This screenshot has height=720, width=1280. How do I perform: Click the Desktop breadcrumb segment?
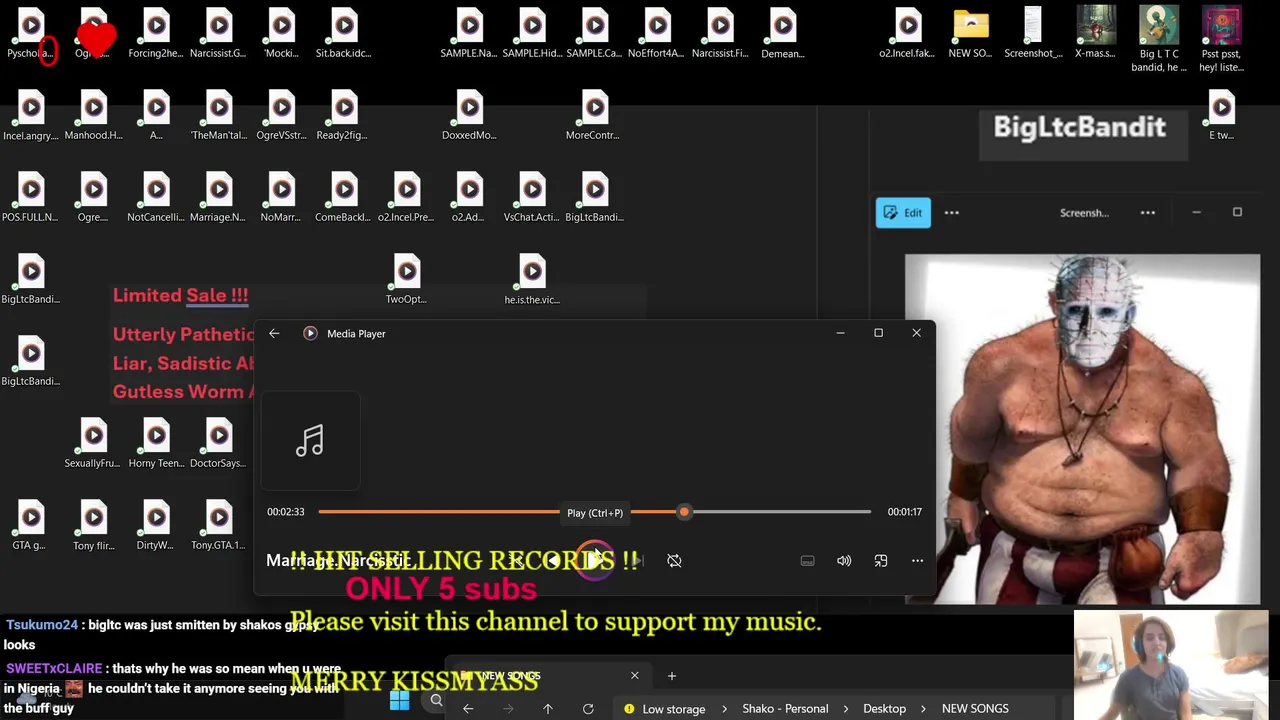pos(884,709)
